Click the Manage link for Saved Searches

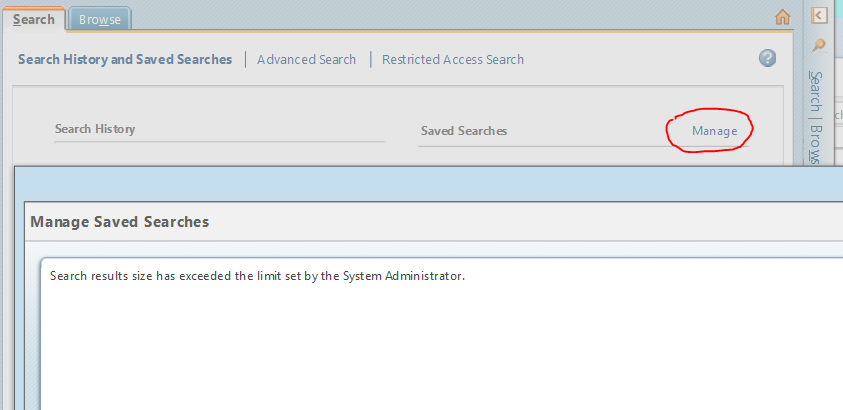pyautogui.click(x=714, y=131)
